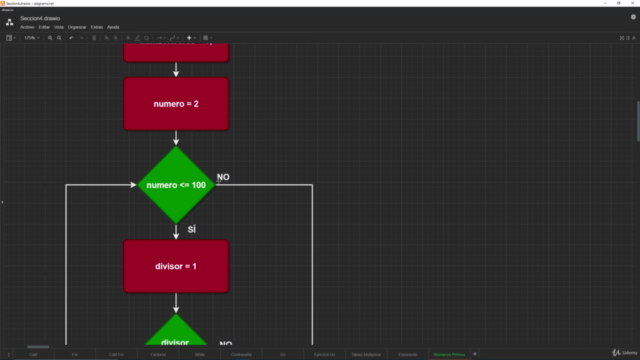Open the 175% zoom level dropdown
The height and width of the screenshot is (360, 640).
click(31, 38)
